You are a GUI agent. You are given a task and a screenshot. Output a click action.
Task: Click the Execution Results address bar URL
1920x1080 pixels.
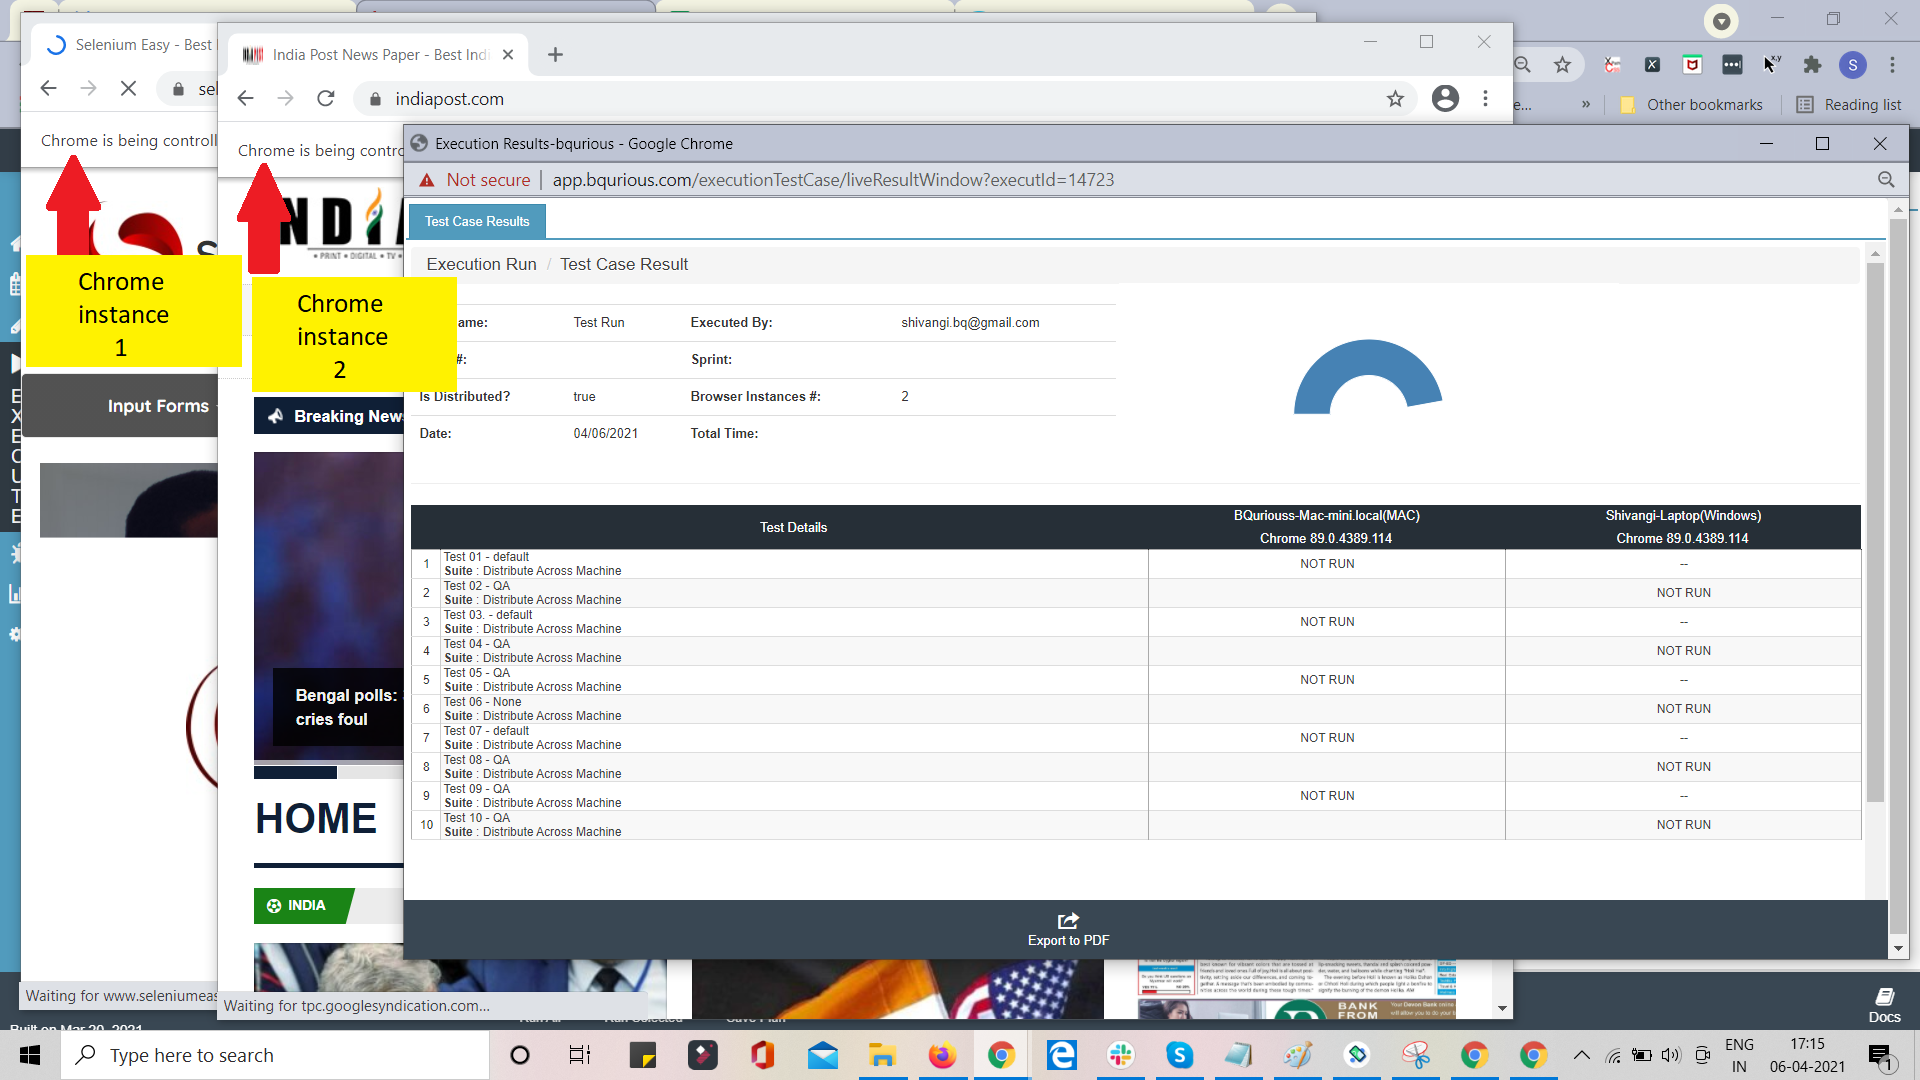click(833, 180)
